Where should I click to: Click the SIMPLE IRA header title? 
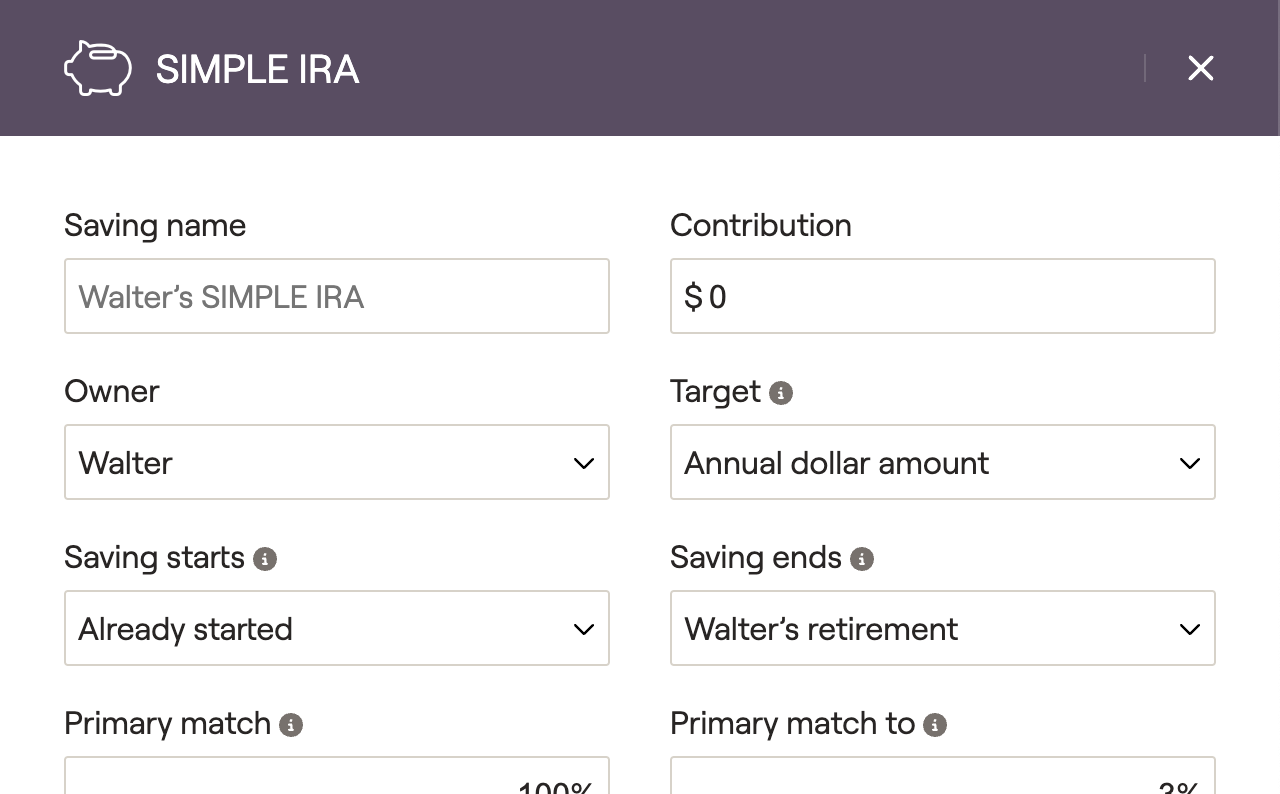257,69
